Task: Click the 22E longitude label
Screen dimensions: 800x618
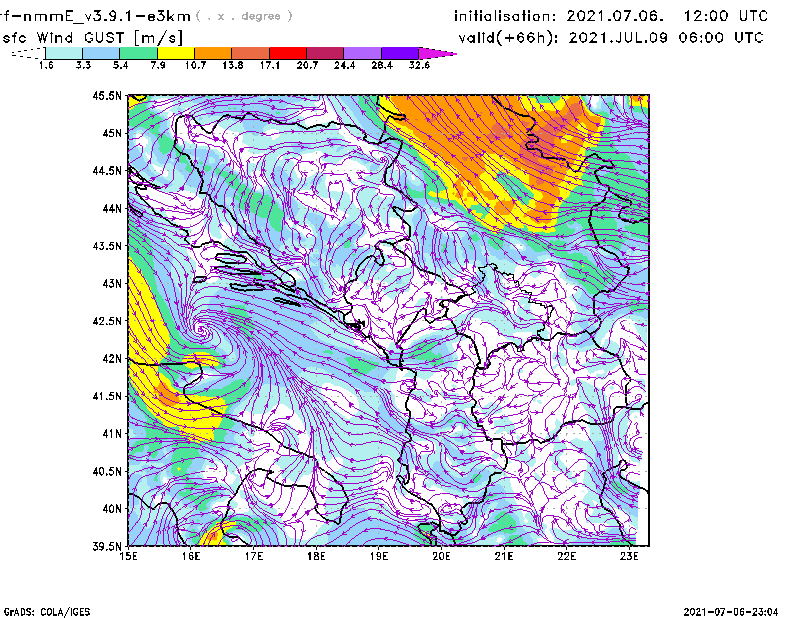Action: coord(566,556)
